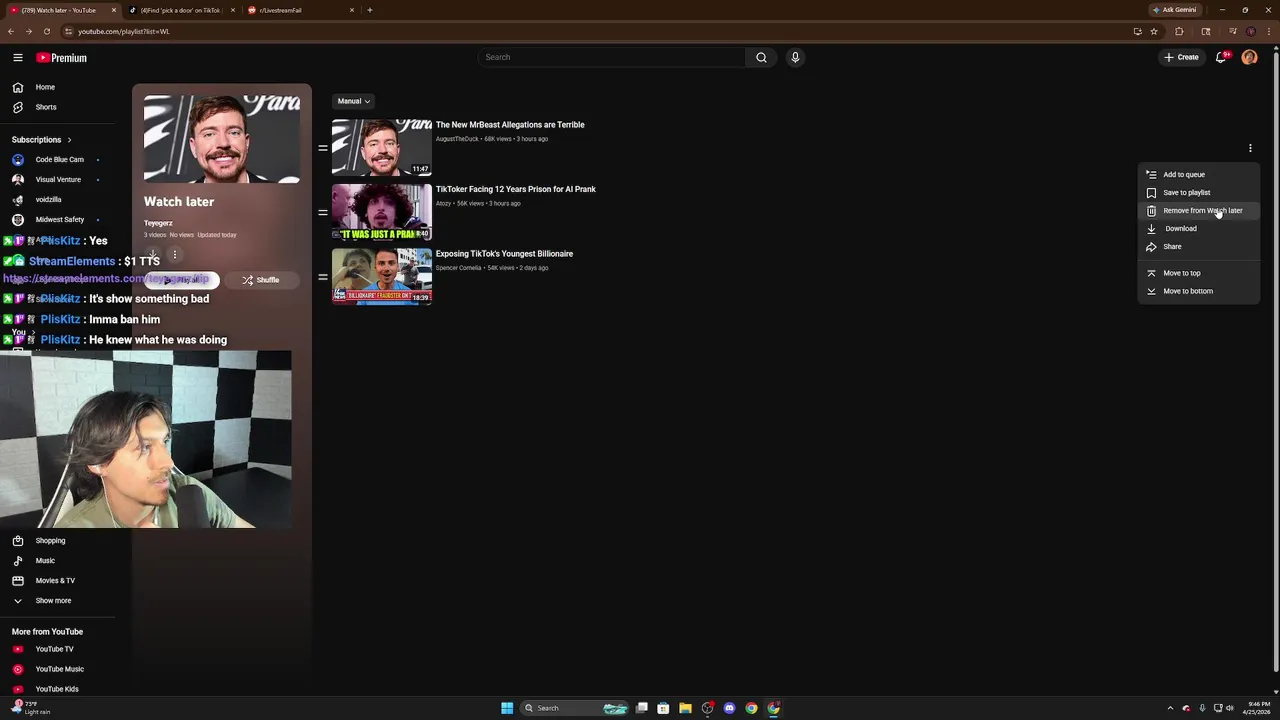Start voice search with the microphone

[795, 57]
